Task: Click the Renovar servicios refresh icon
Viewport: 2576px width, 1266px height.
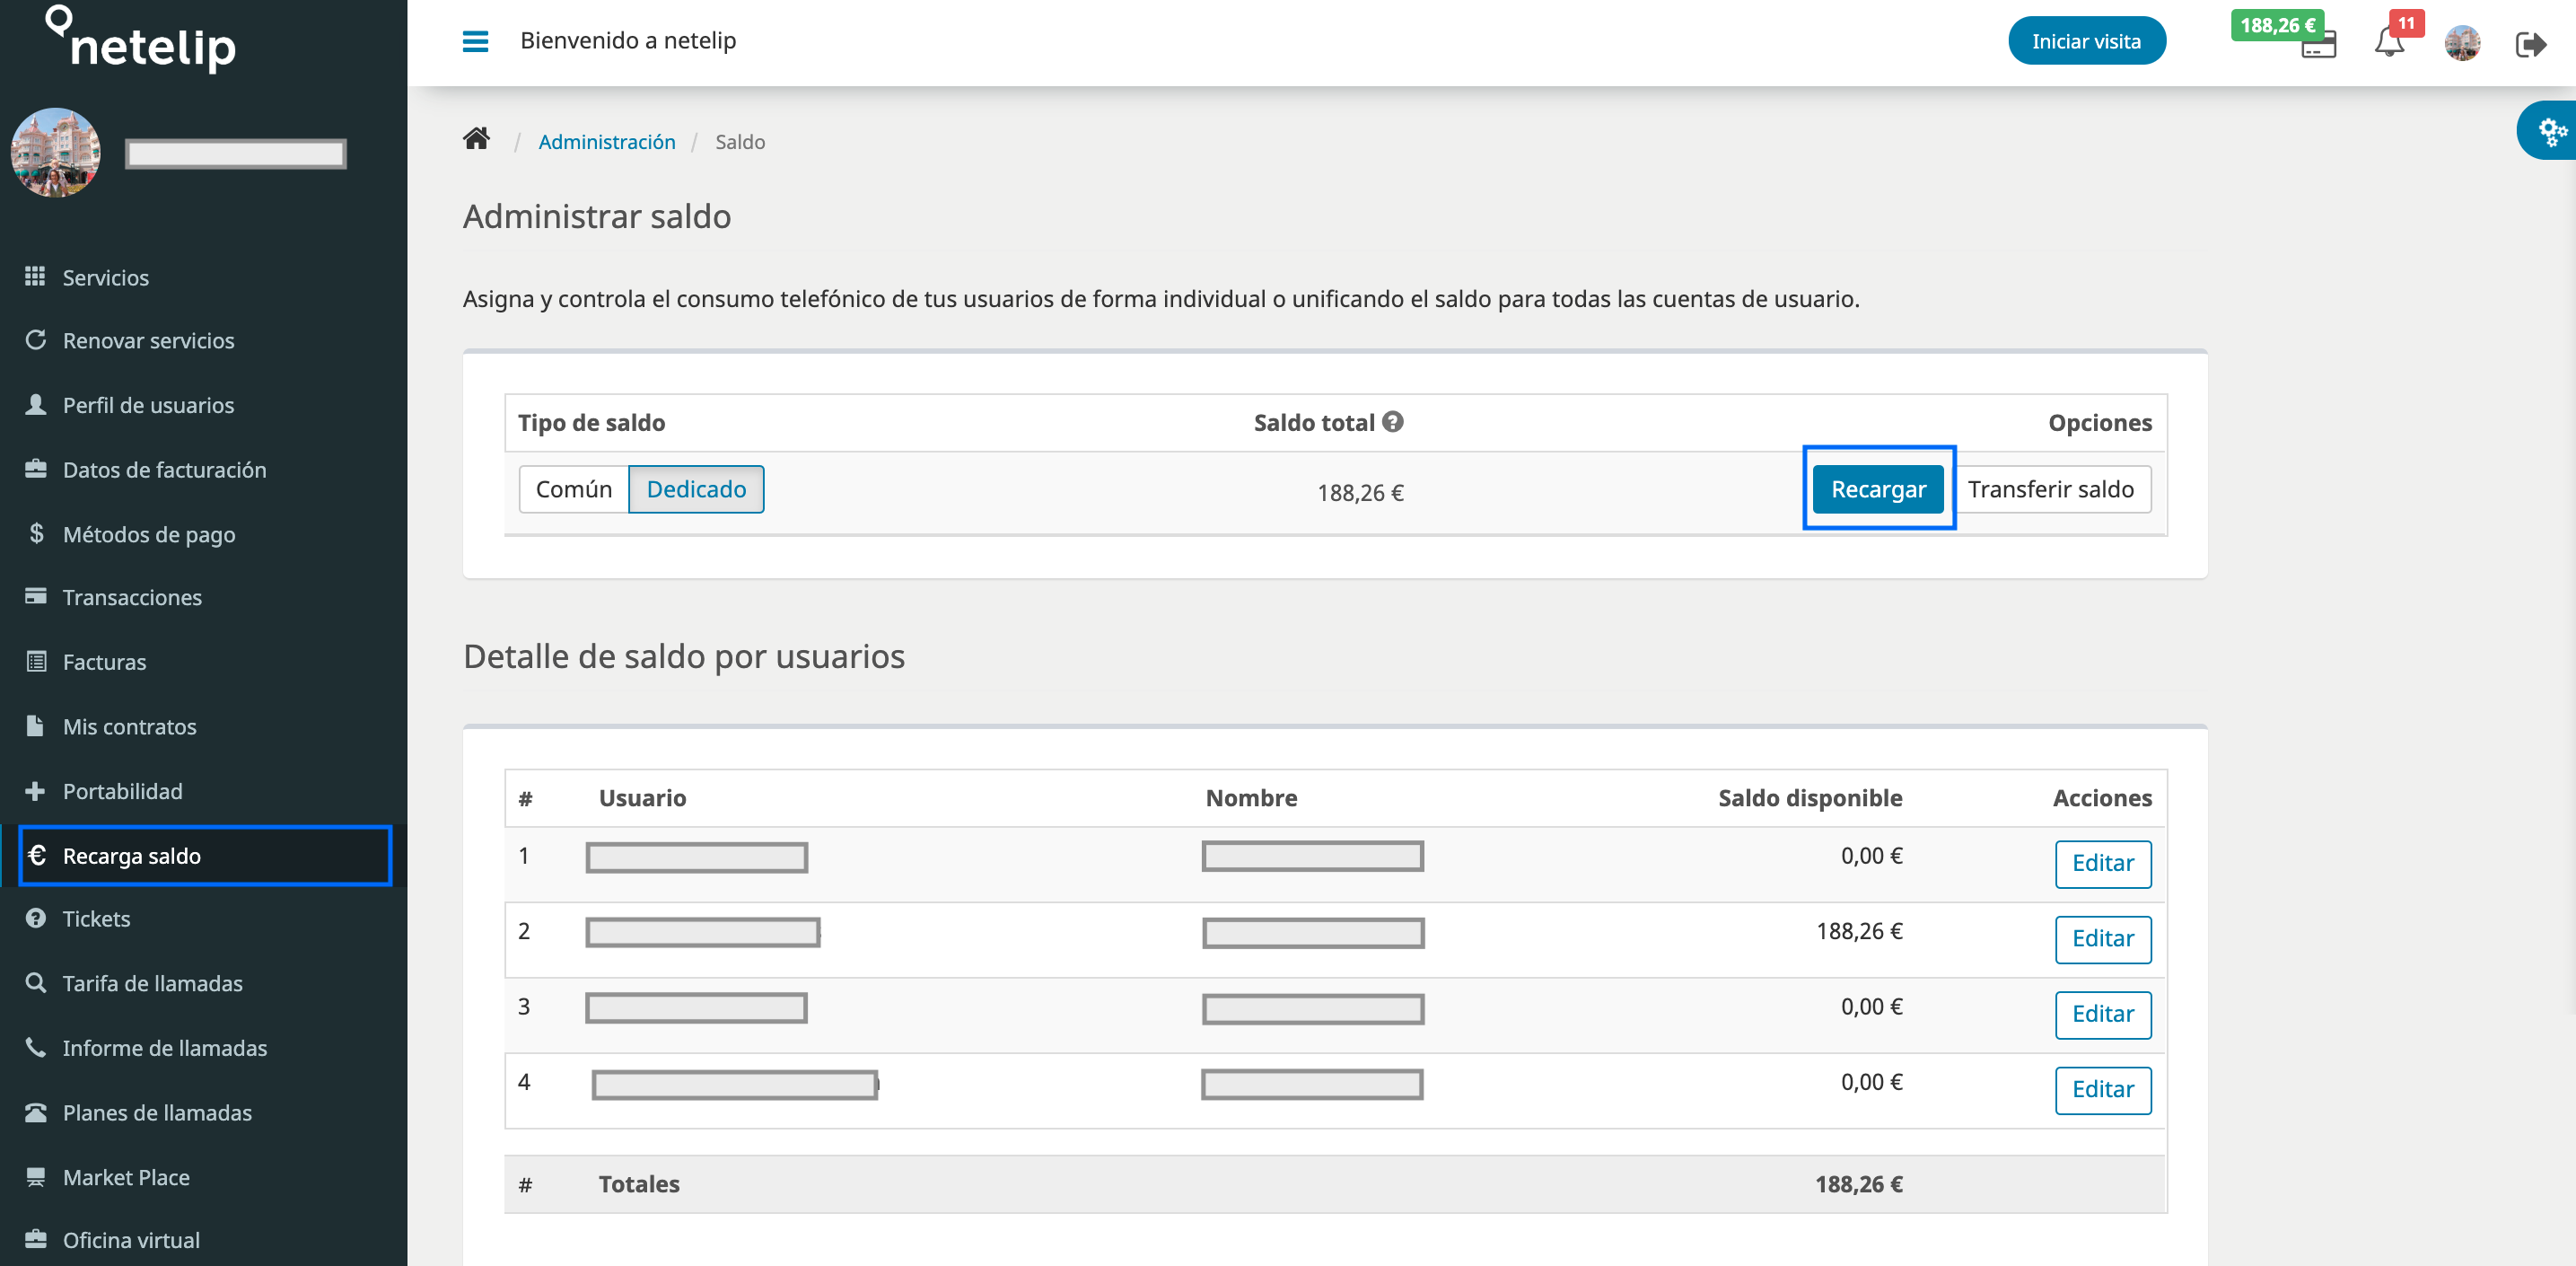Action: (x=35, y=340)
